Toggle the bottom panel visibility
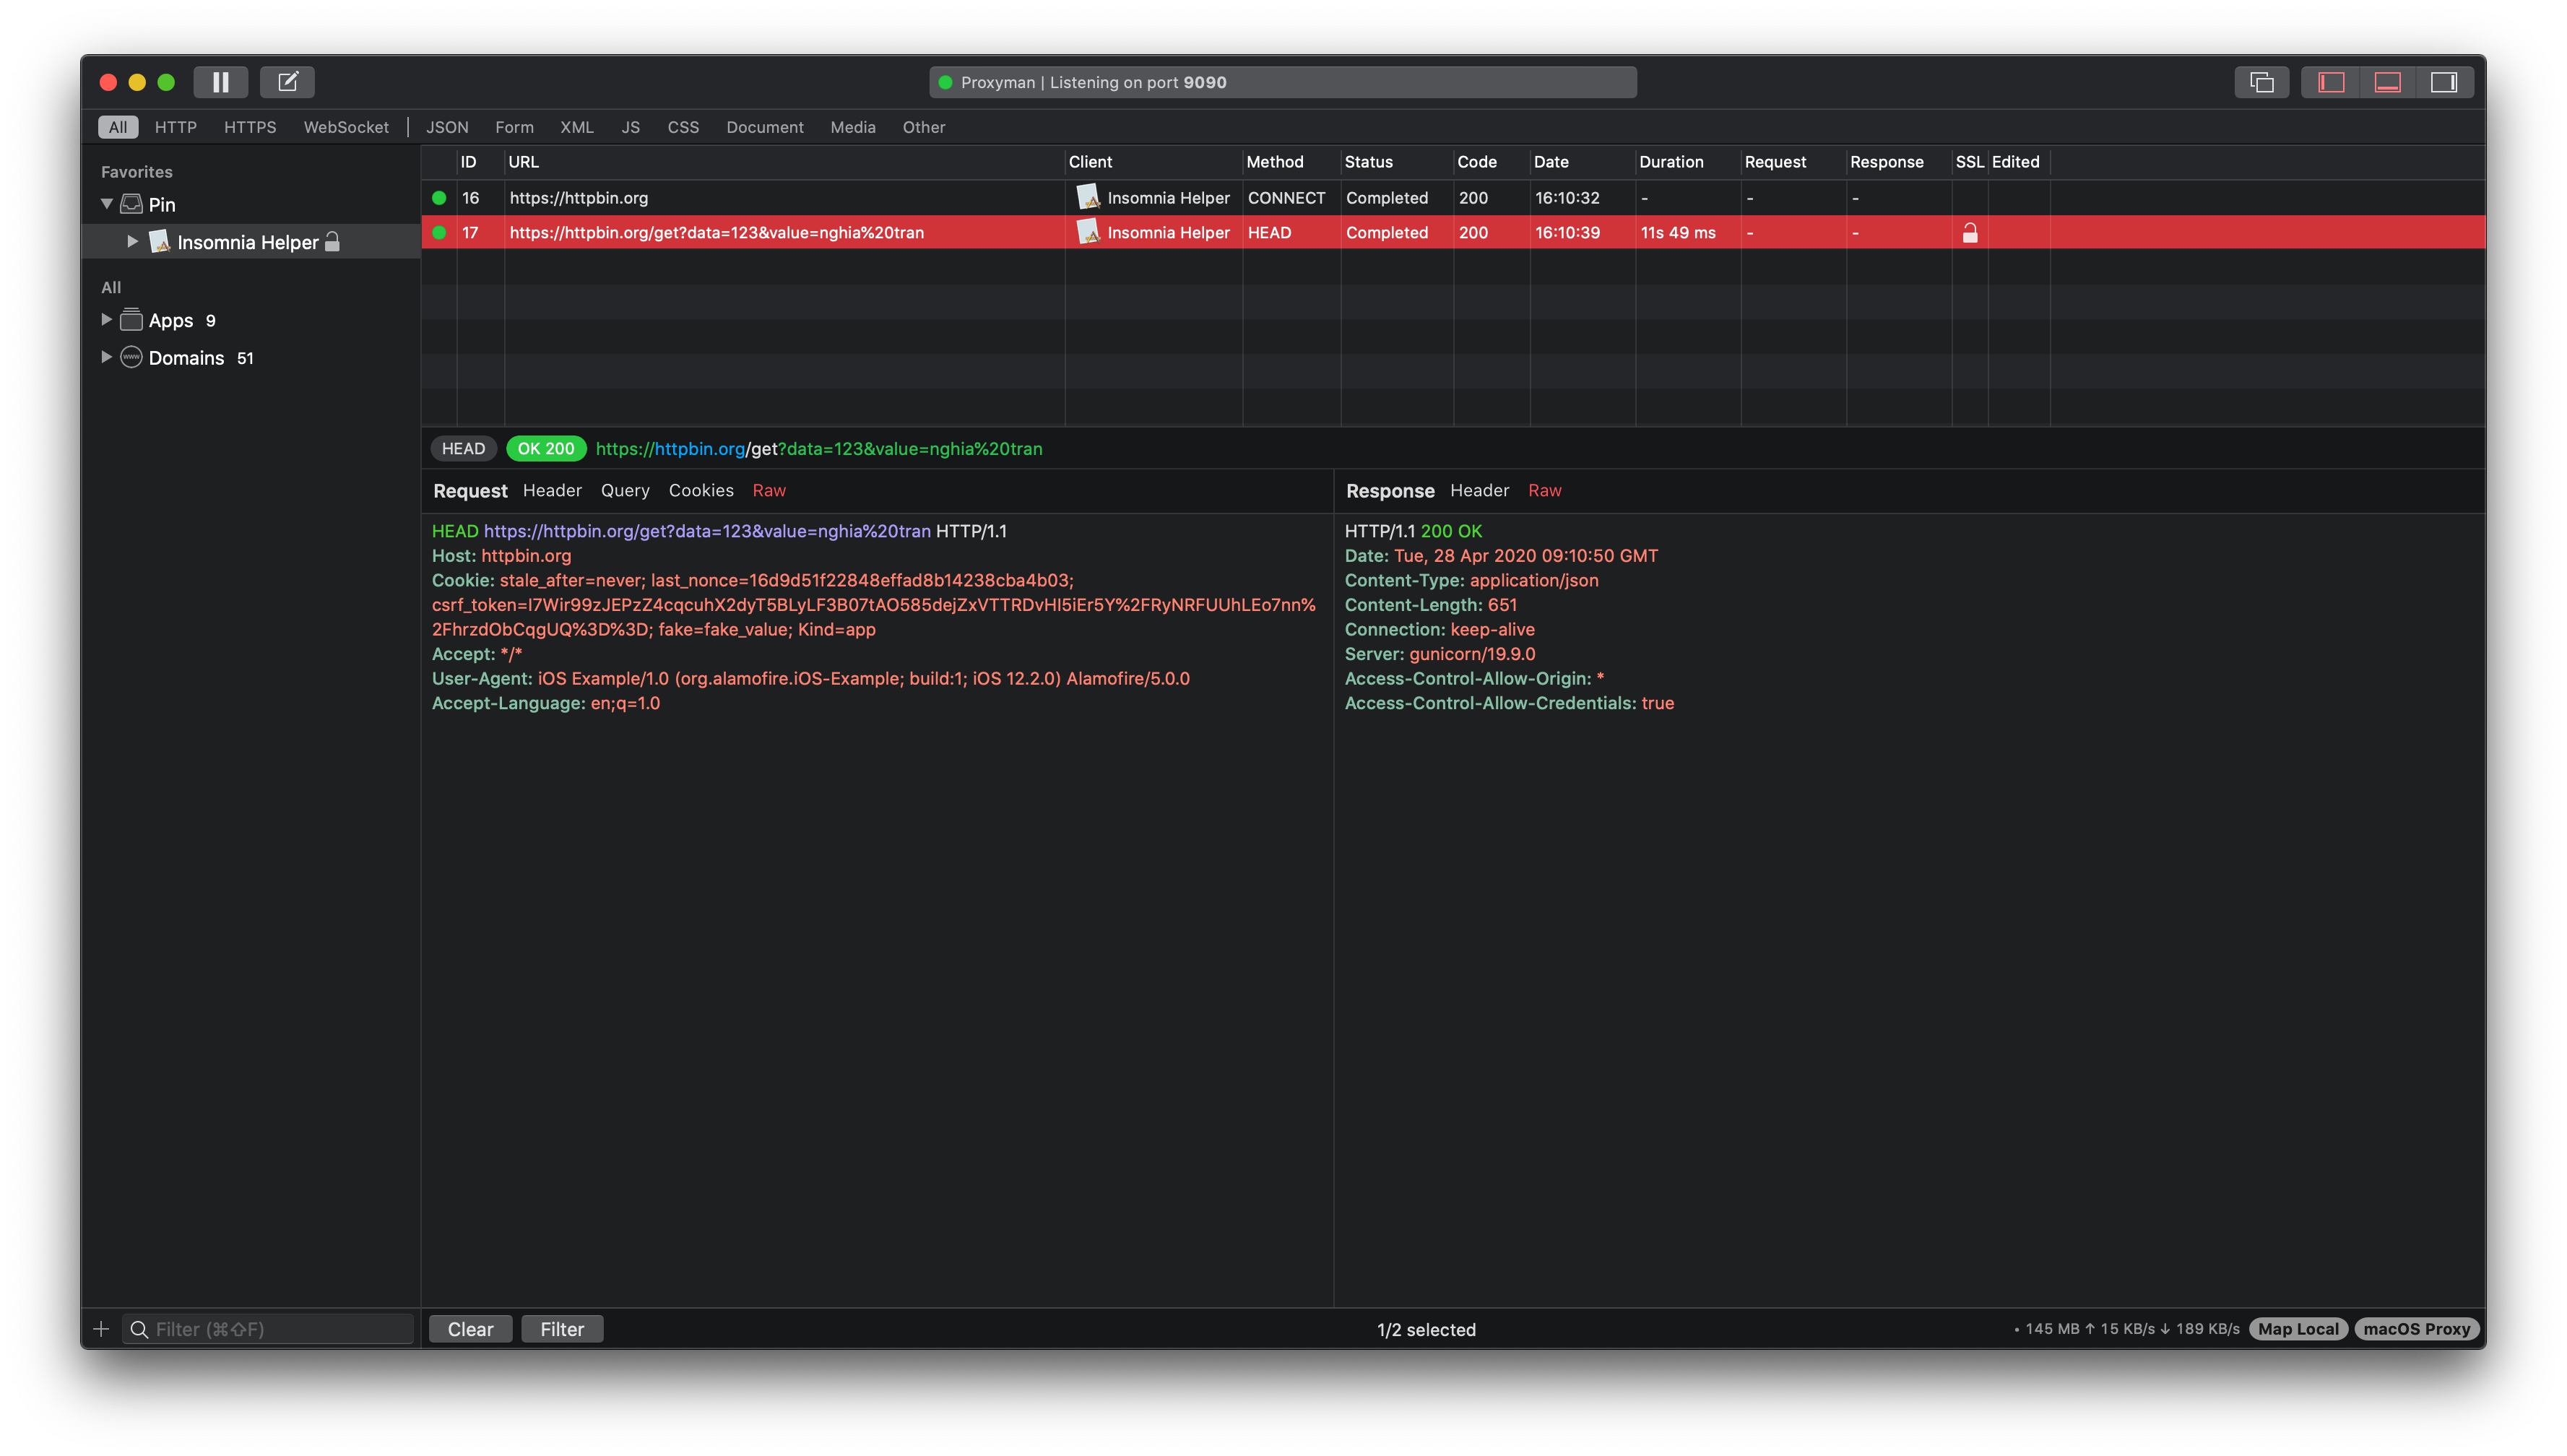This screenshot has width=2567, height=1456. (2387, 81)
